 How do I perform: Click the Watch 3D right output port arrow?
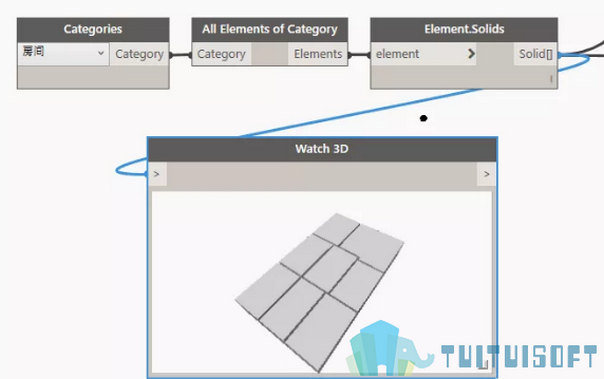point(487,174)
